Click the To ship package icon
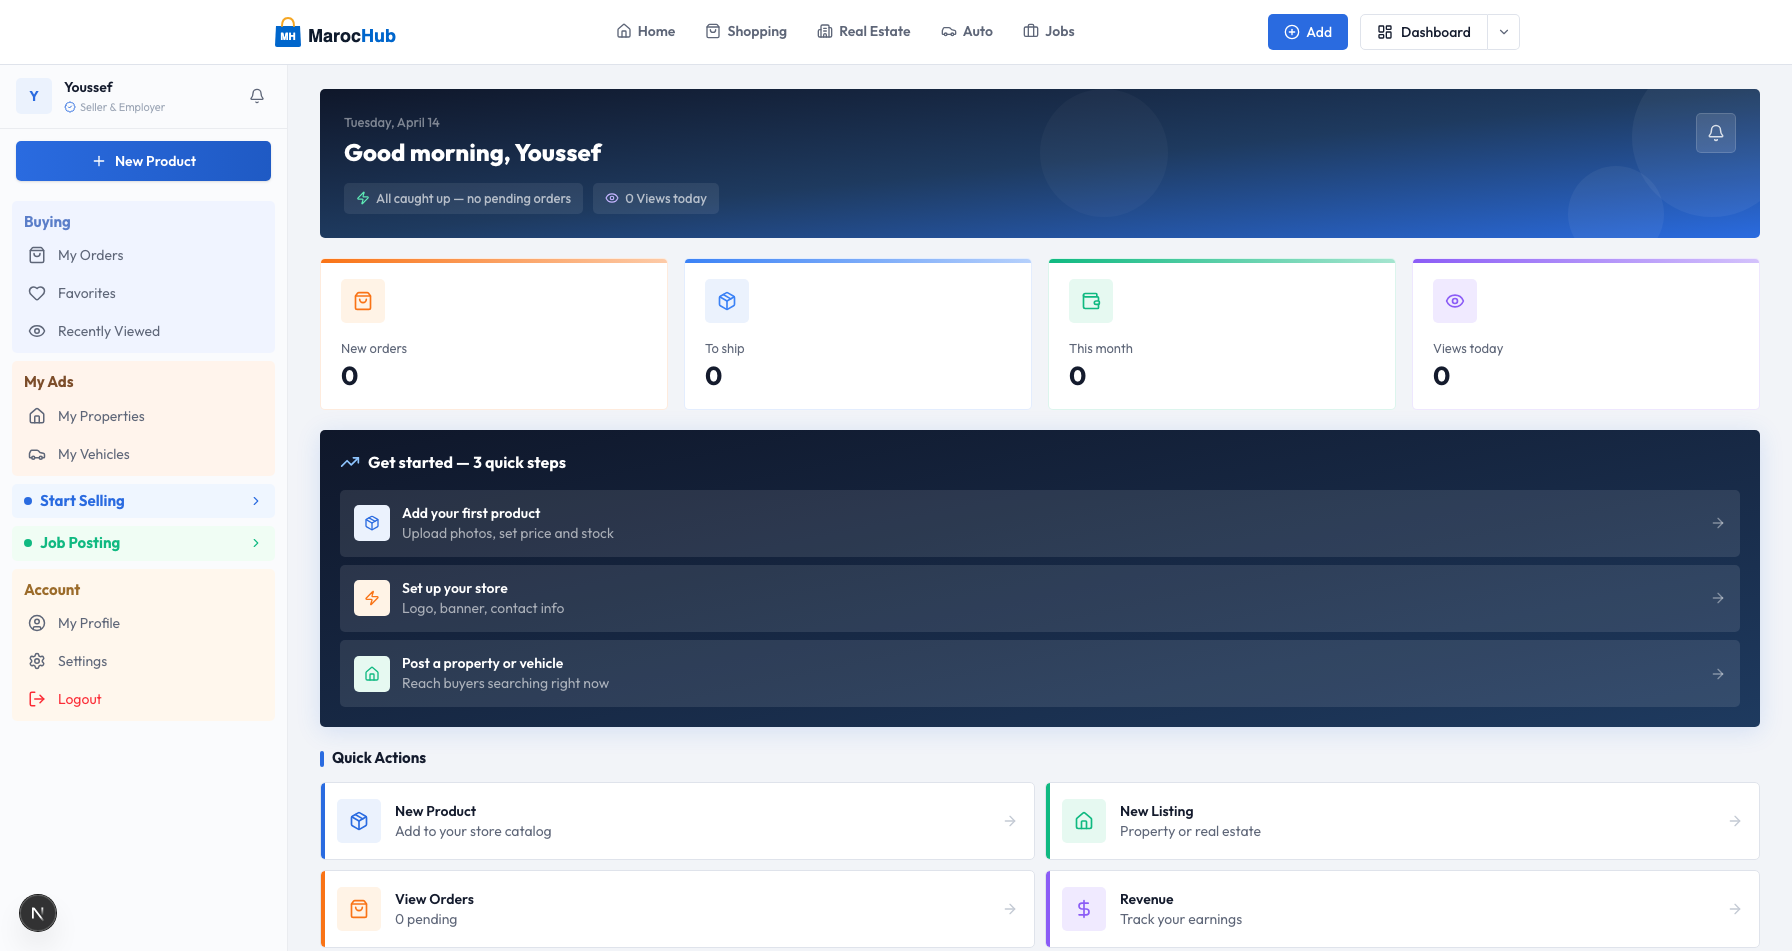Screen dimensions: 1792x951 (727, 301)
